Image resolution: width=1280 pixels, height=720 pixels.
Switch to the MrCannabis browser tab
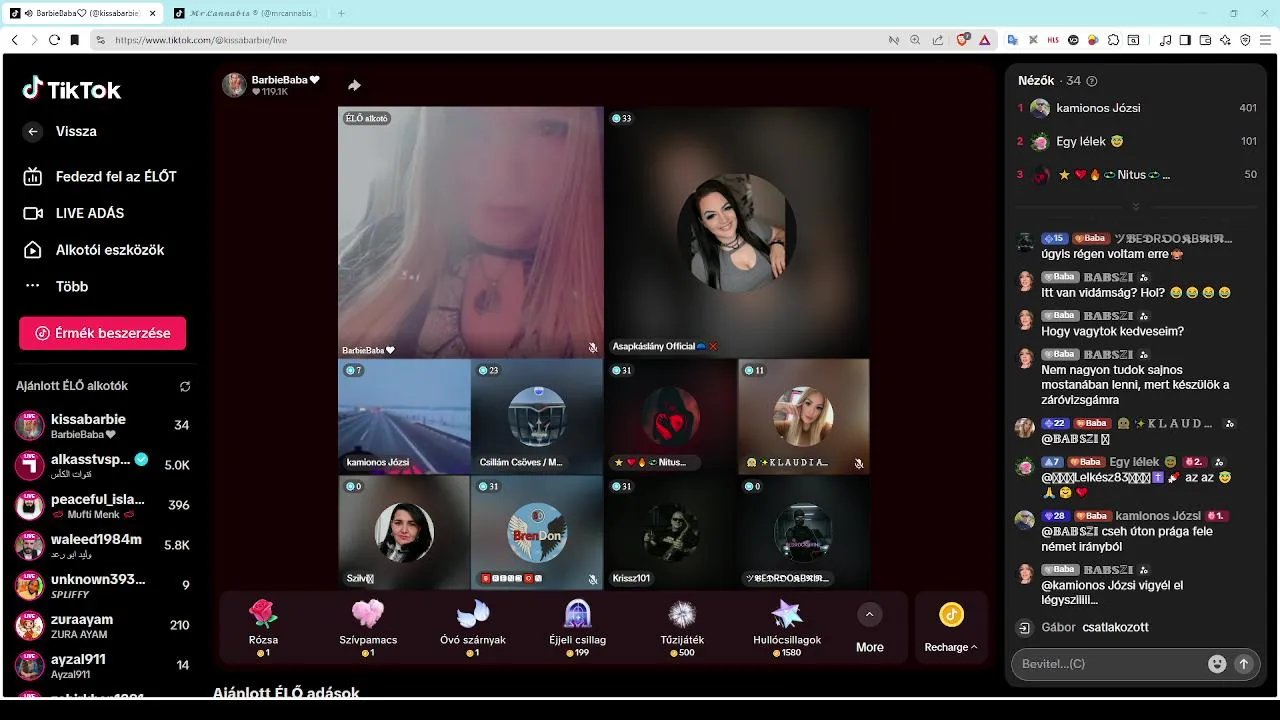pyautogui.click(x=246, y=13)
